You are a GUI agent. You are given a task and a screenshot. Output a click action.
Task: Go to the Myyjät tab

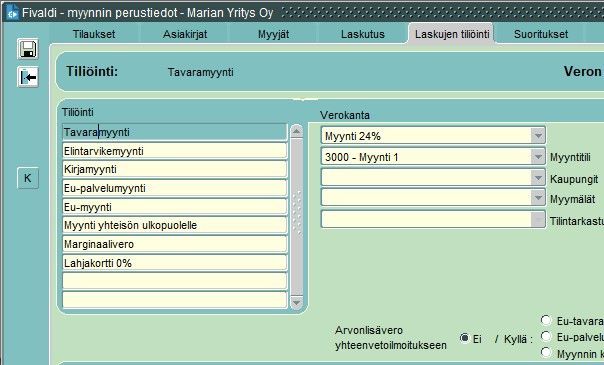point(273,34)
